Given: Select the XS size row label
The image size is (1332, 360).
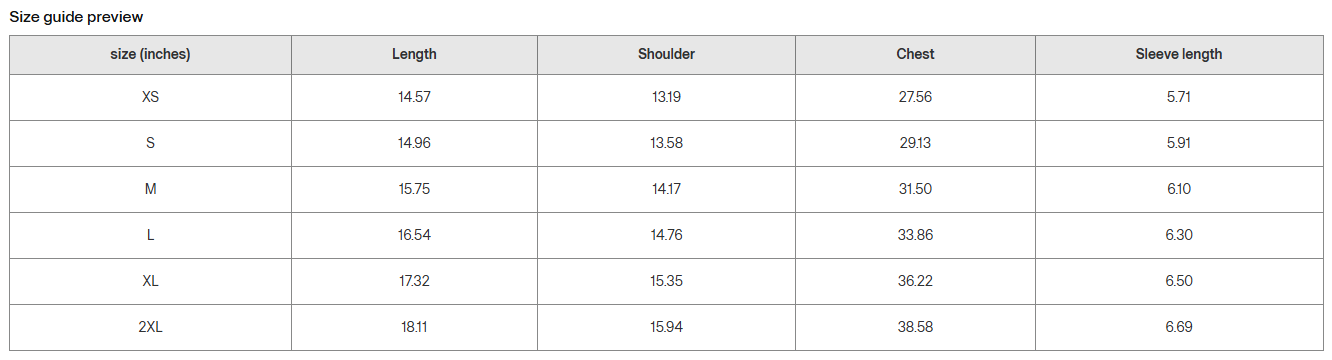Looking at the screenshot, I should click(x=150, y=97).
